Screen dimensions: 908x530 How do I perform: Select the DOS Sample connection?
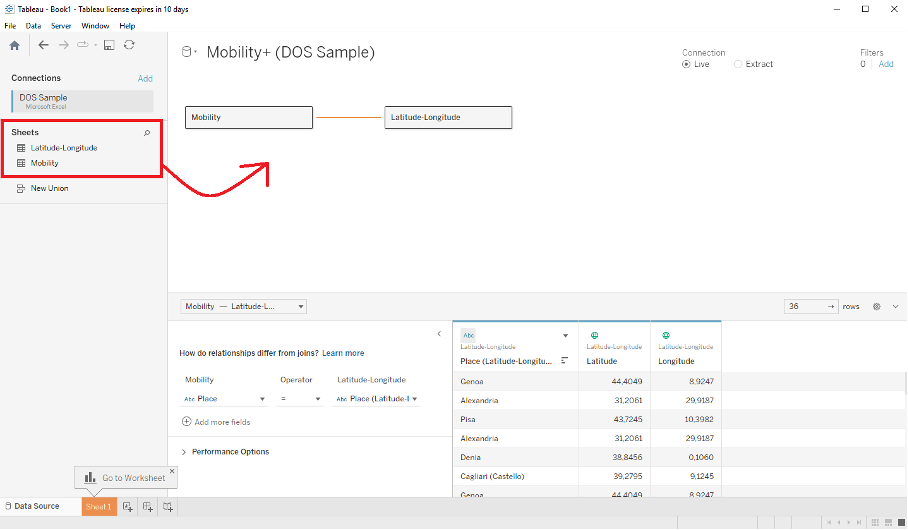pos(82,101)
